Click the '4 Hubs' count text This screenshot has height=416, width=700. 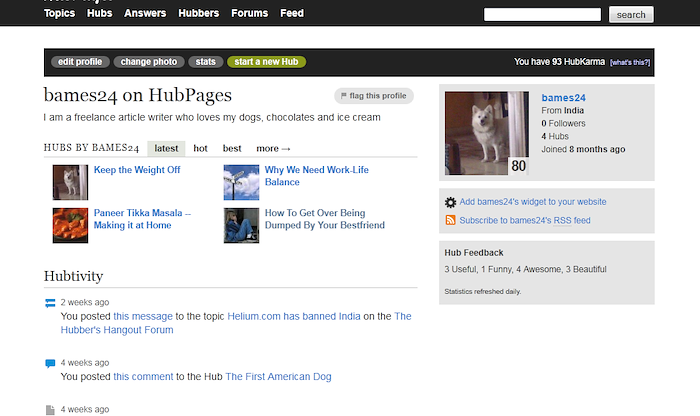(555, 137)
